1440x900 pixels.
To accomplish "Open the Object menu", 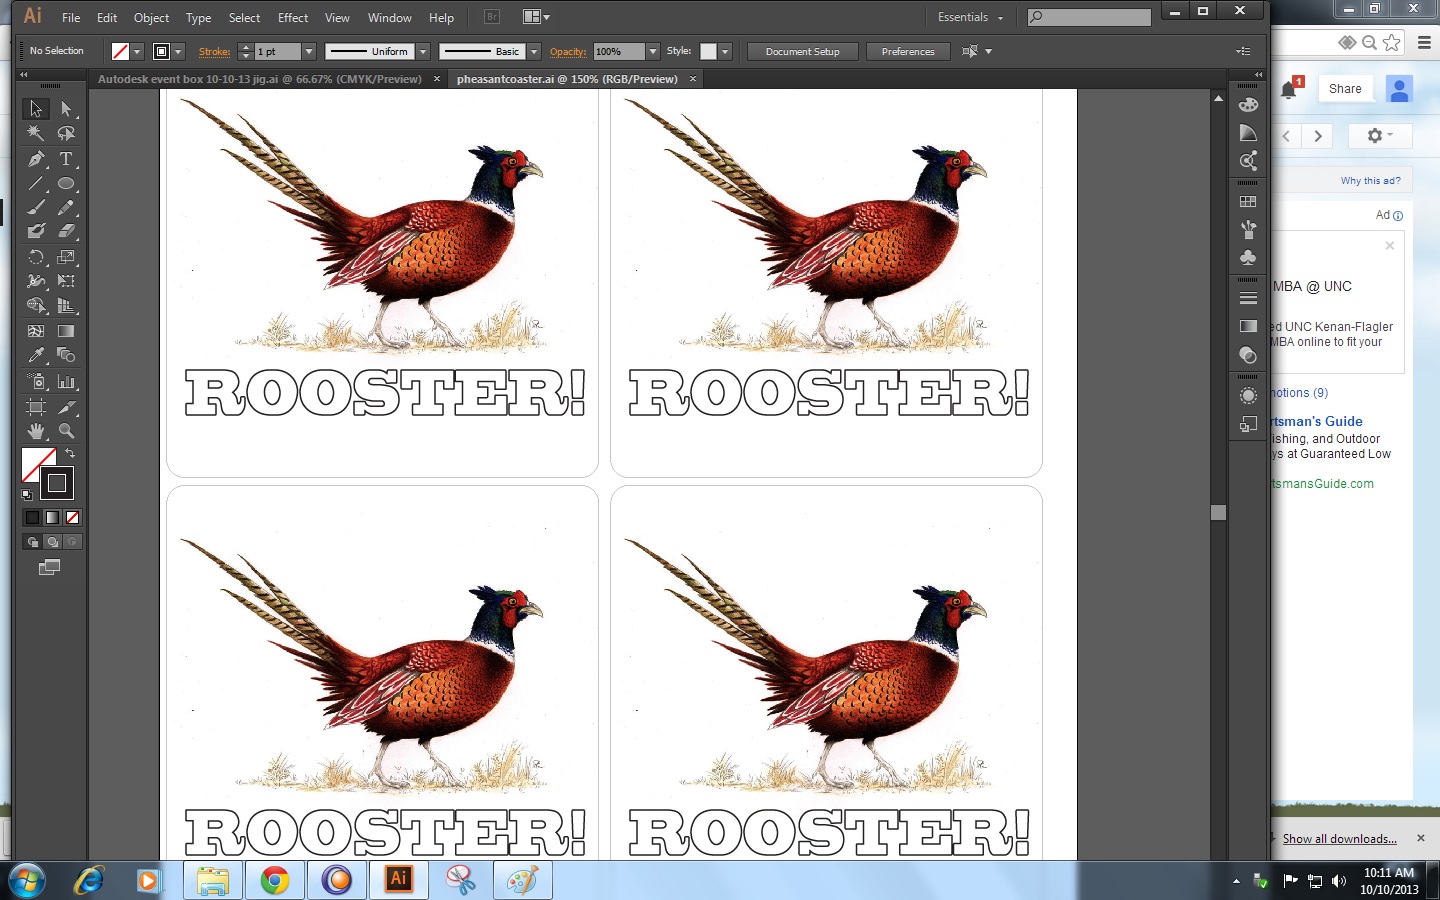I will tap(151, 18).
